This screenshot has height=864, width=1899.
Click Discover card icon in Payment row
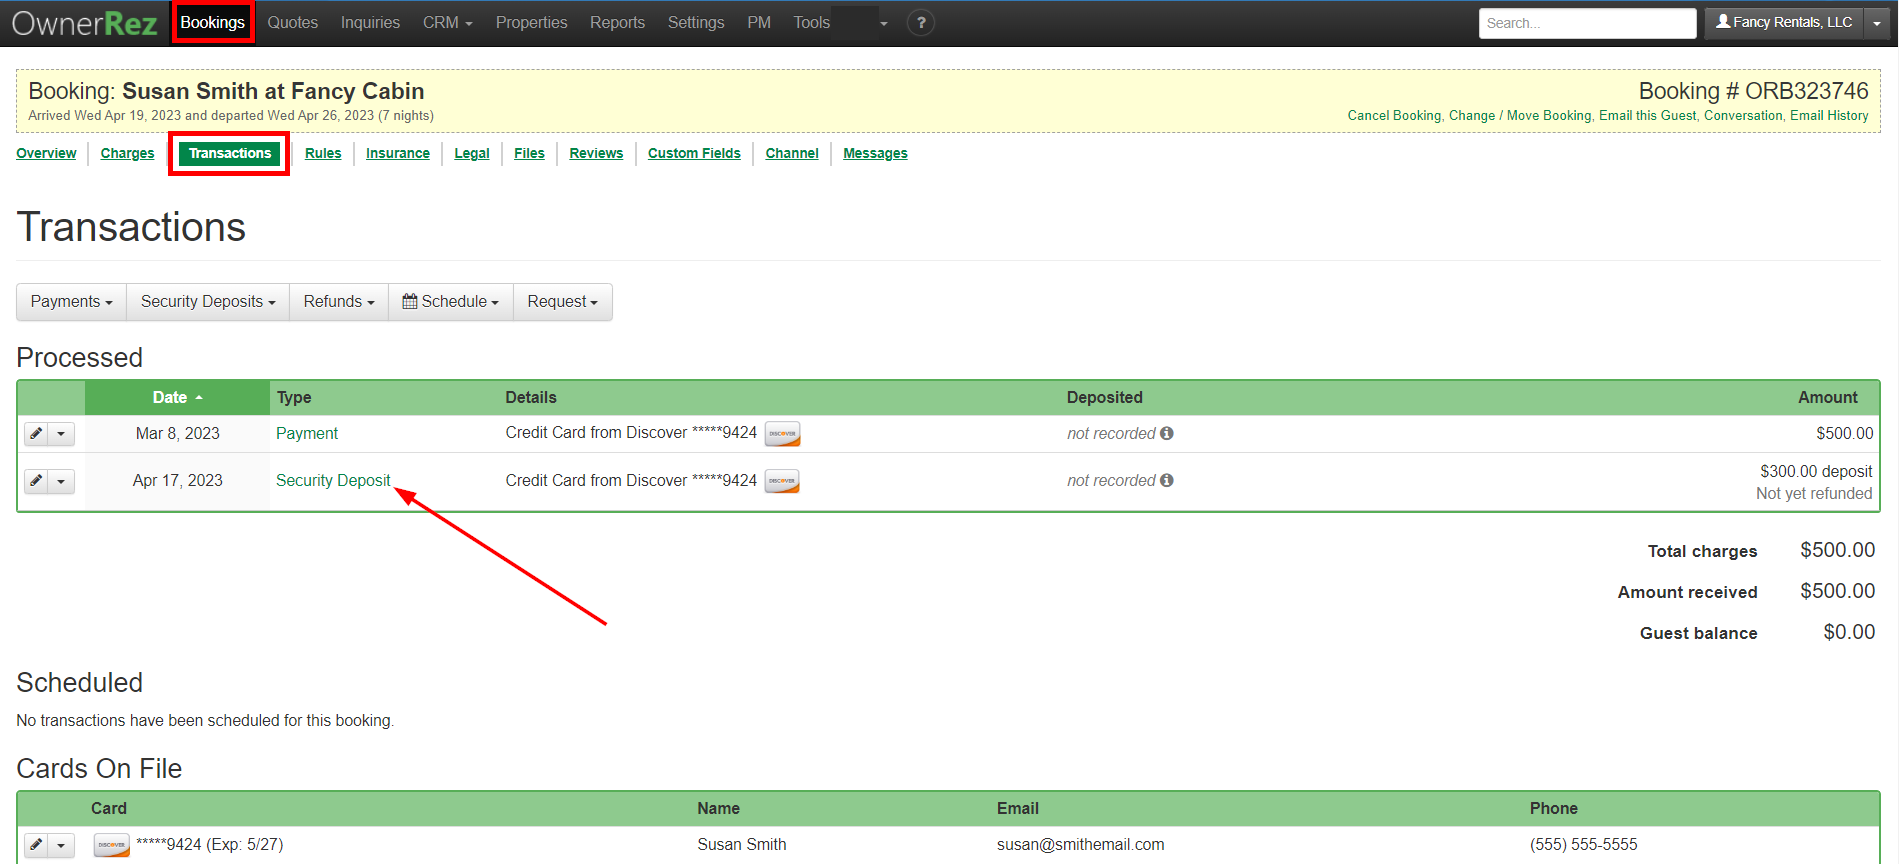click(782, 433)
